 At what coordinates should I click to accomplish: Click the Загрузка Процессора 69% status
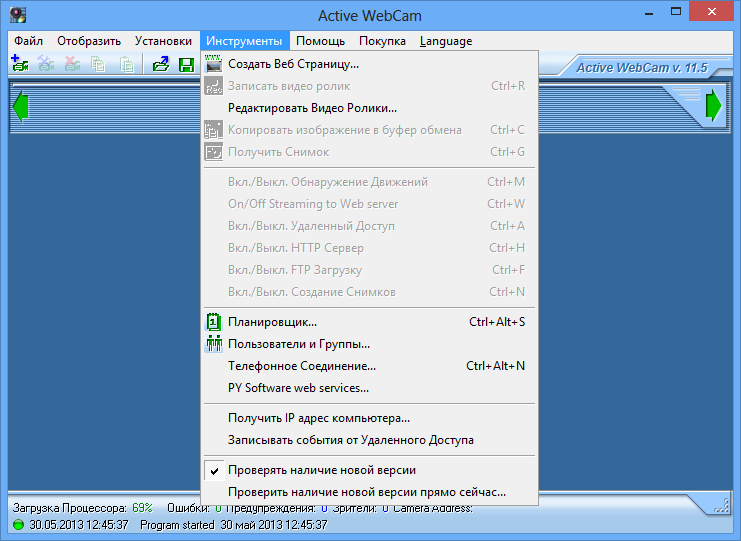tap(83, 508)
